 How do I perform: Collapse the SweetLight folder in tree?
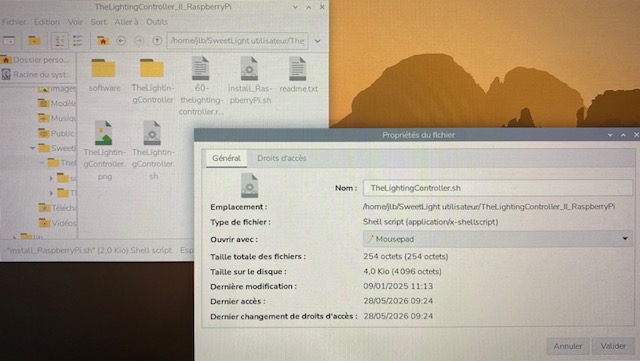33,148
